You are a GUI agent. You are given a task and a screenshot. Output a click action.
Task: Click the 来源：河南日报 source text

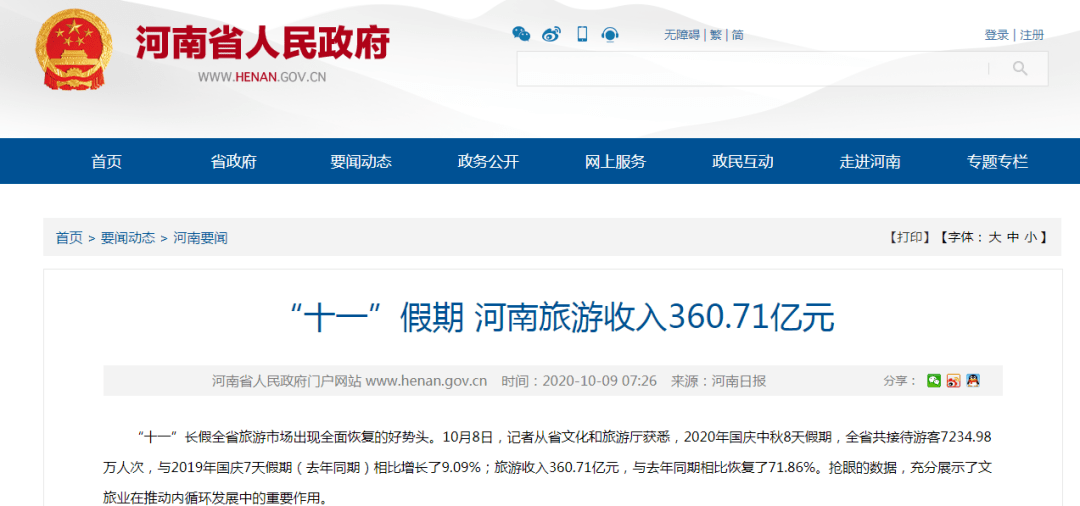[x=719, y=381]
